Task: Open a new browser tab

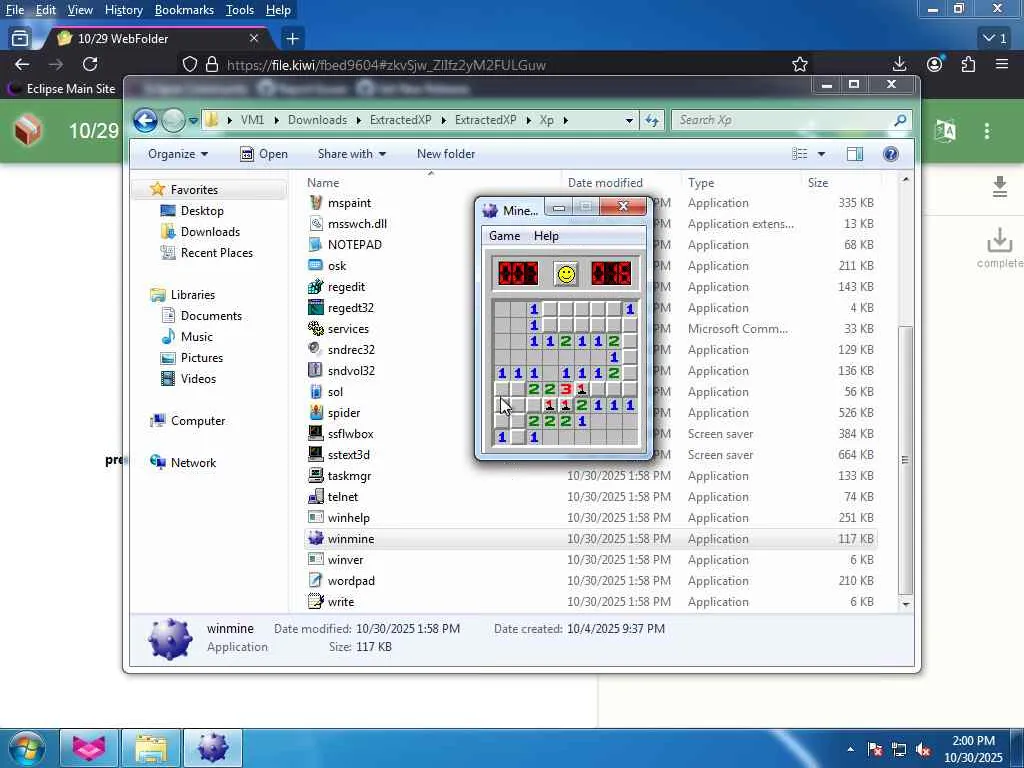Action: coord(292,39)
